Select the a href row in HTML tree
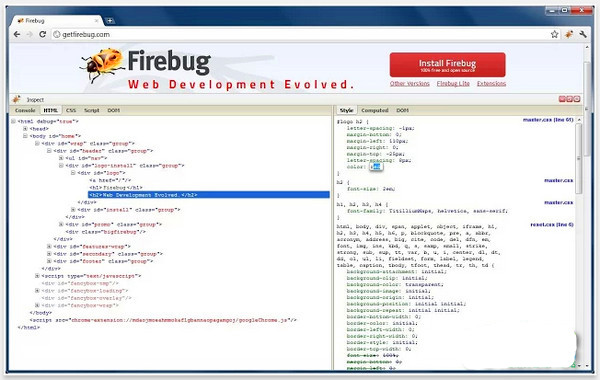Screen dimensions: 600x380 pyautogui.click(x=110, y=180)
